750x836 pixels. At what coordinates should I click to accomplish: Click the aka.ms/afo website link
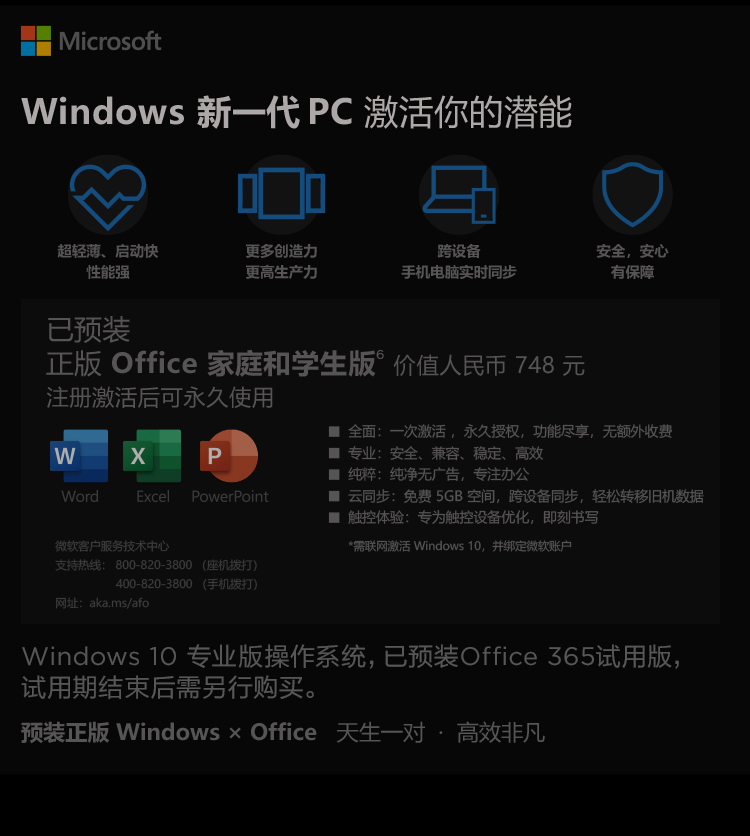[119, 603]
